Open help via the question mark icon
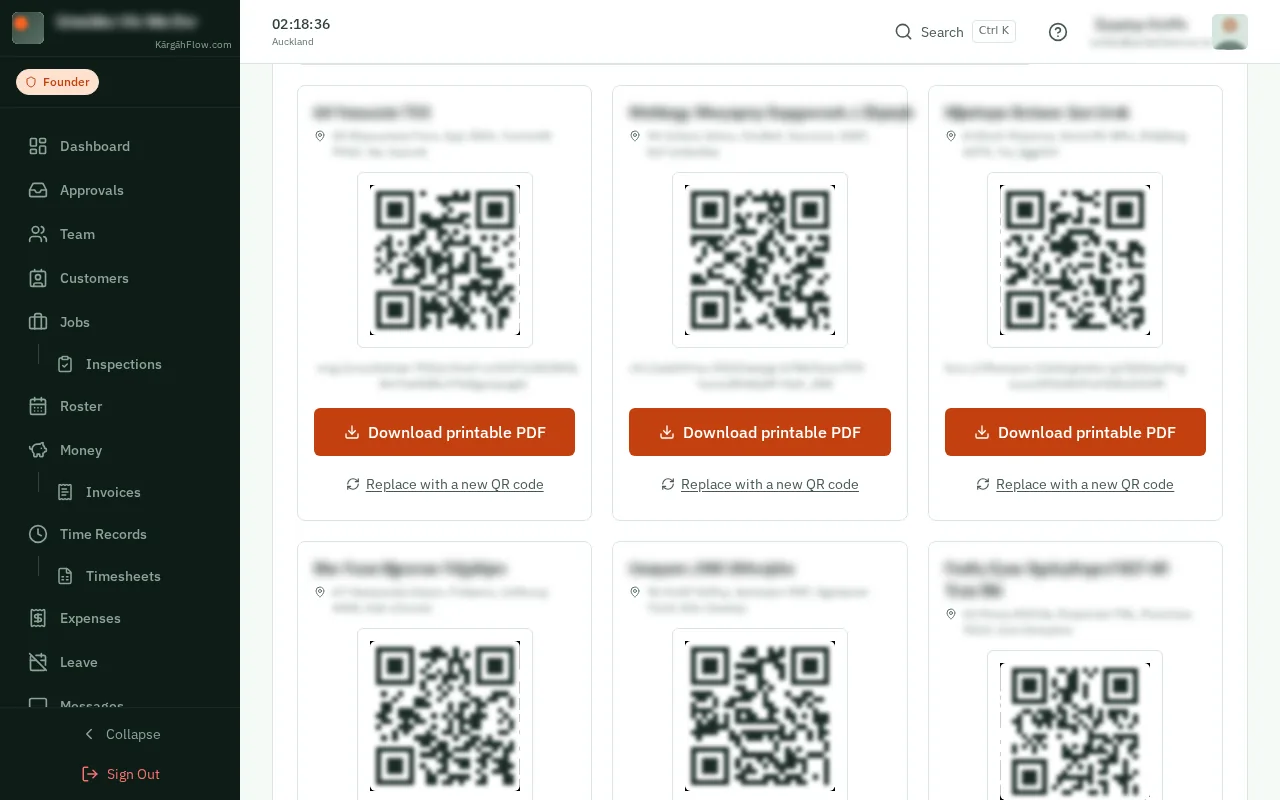 point(1058,32)
